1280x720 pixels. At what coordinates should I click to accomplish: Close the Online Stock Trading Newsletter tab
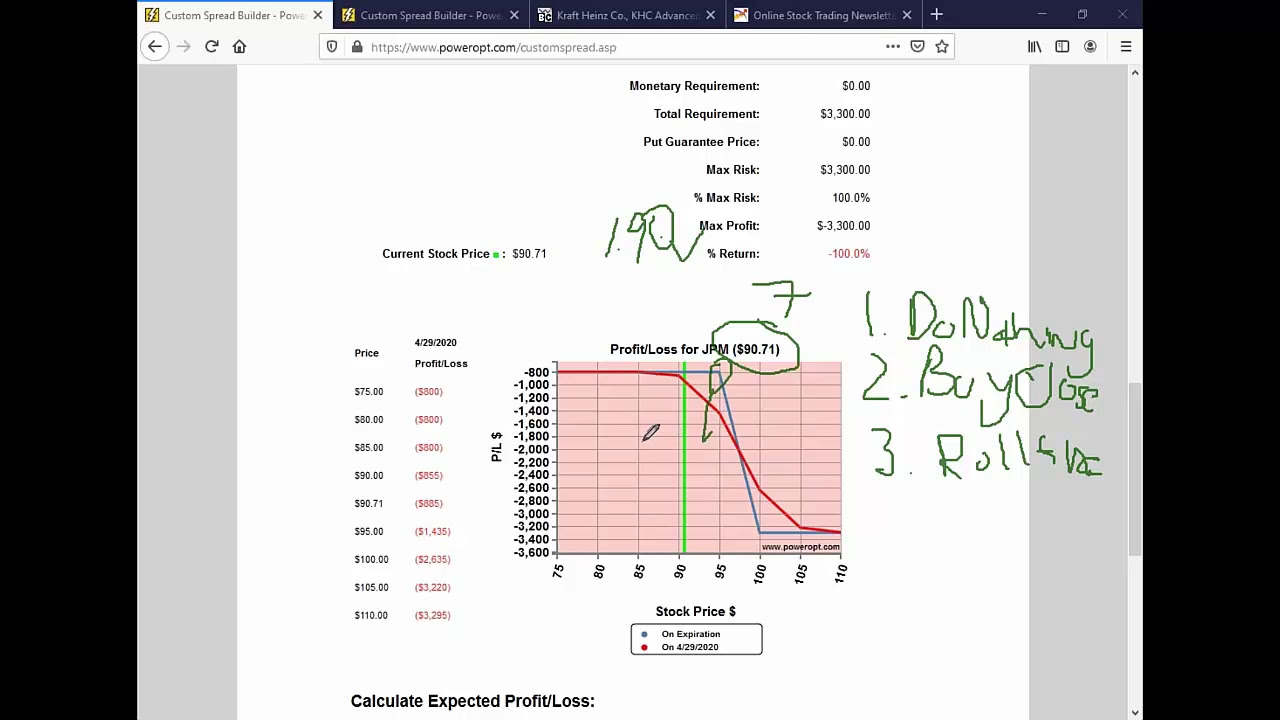[907, 15]
